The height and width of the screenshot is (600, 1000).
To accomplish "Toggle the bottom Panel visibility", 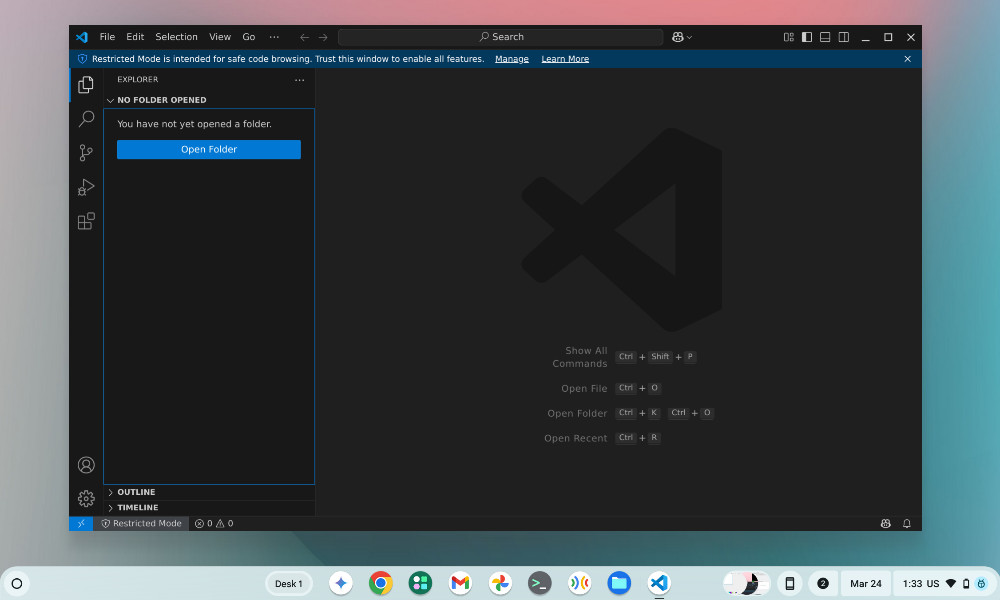I will pyautogui.click(x=825, y=37).
